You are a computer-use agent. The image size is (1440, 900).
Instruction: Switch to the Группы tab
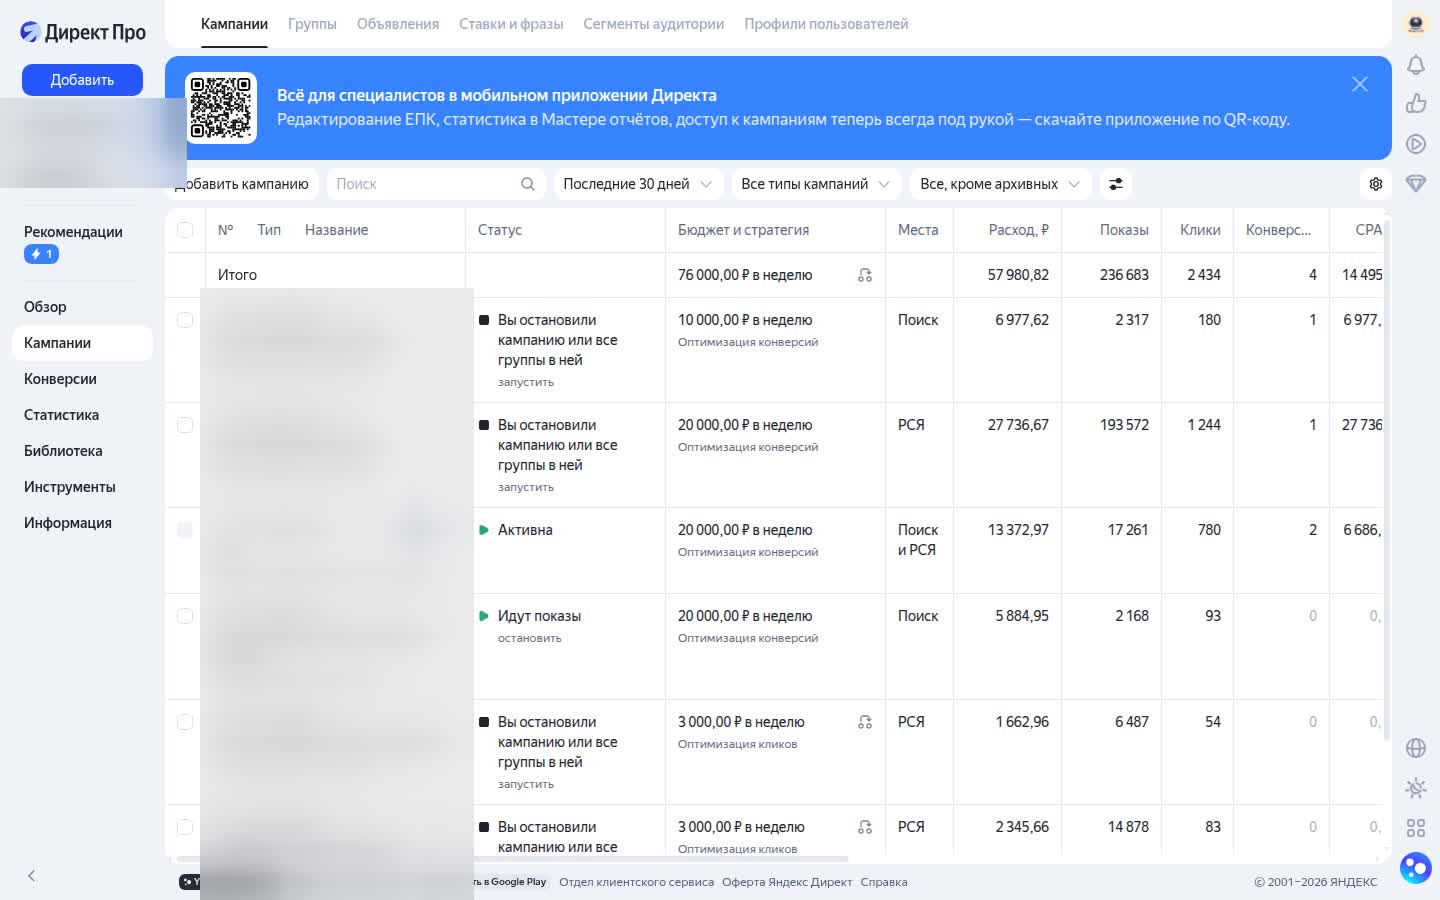pyautogui.click(x=312, y=24)
